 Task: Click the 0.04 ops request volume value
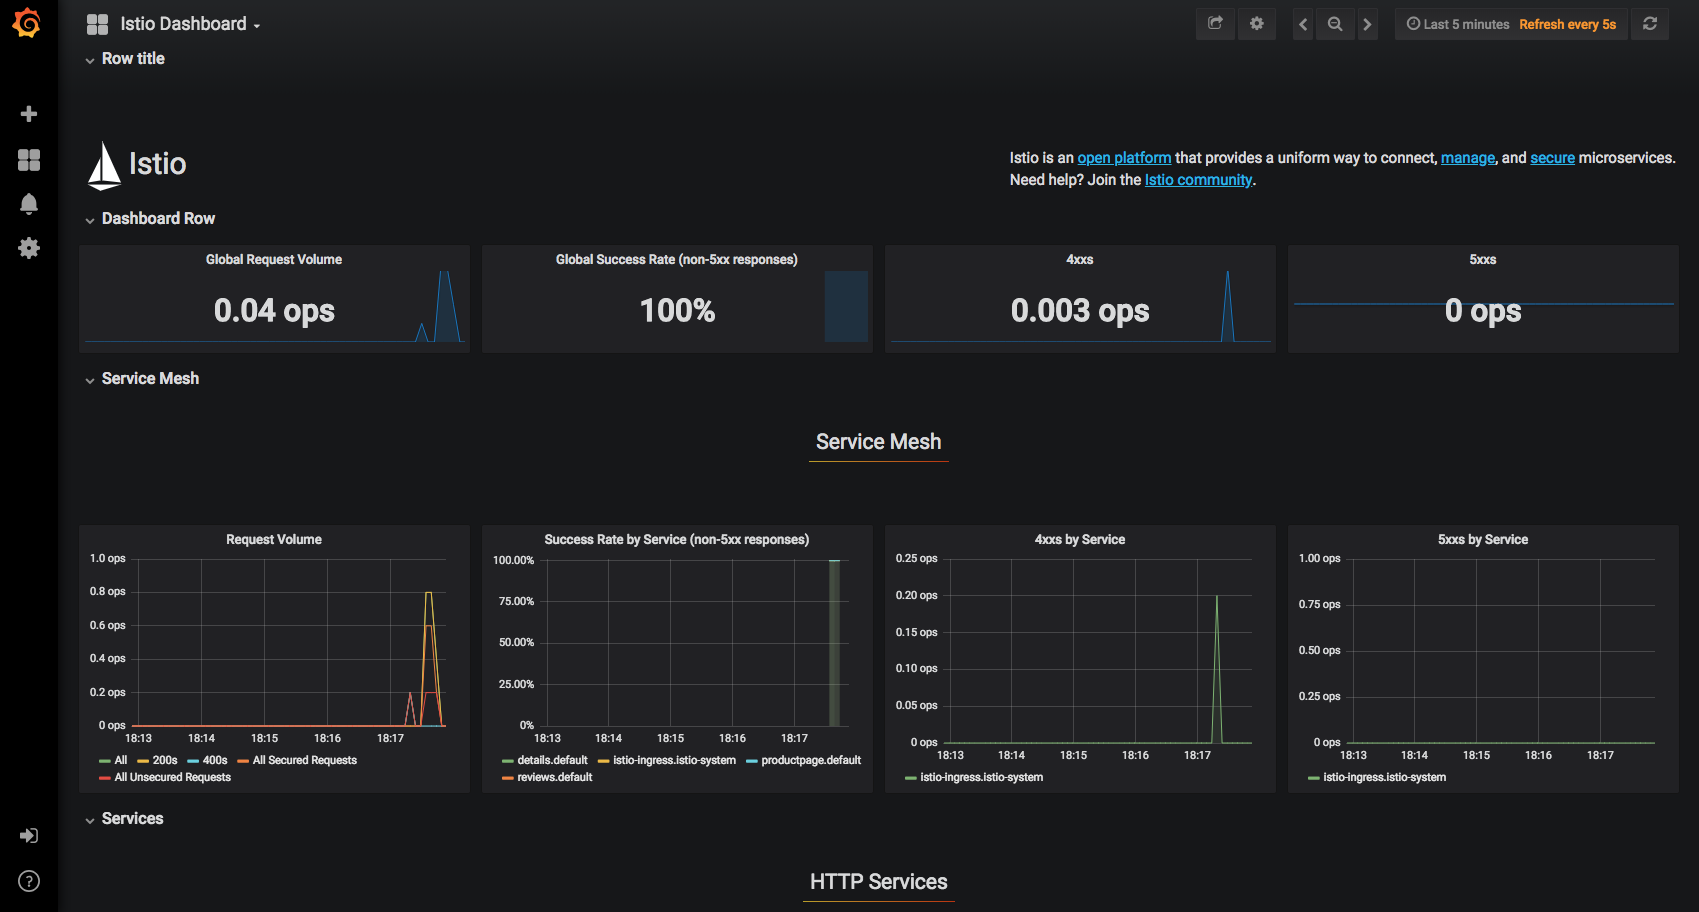274,311
